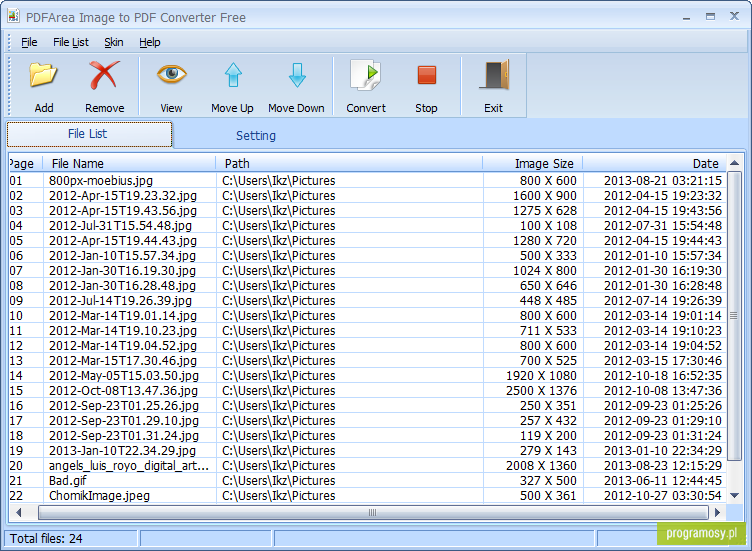Select the file 2012-Mar-14T19.10.23.jpg
This screenshot has width=752, height=551.
pos(123,330)
